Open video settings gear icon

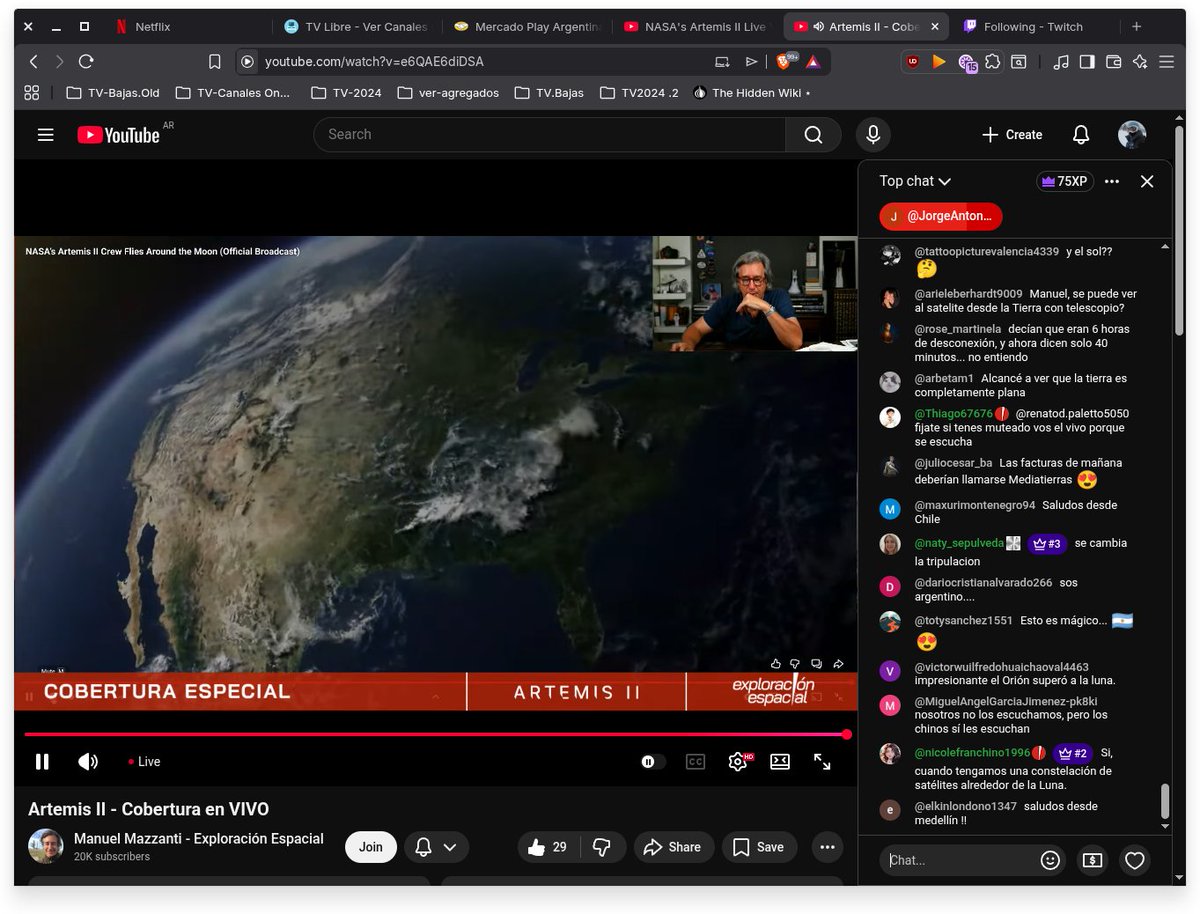click(738, 762)
